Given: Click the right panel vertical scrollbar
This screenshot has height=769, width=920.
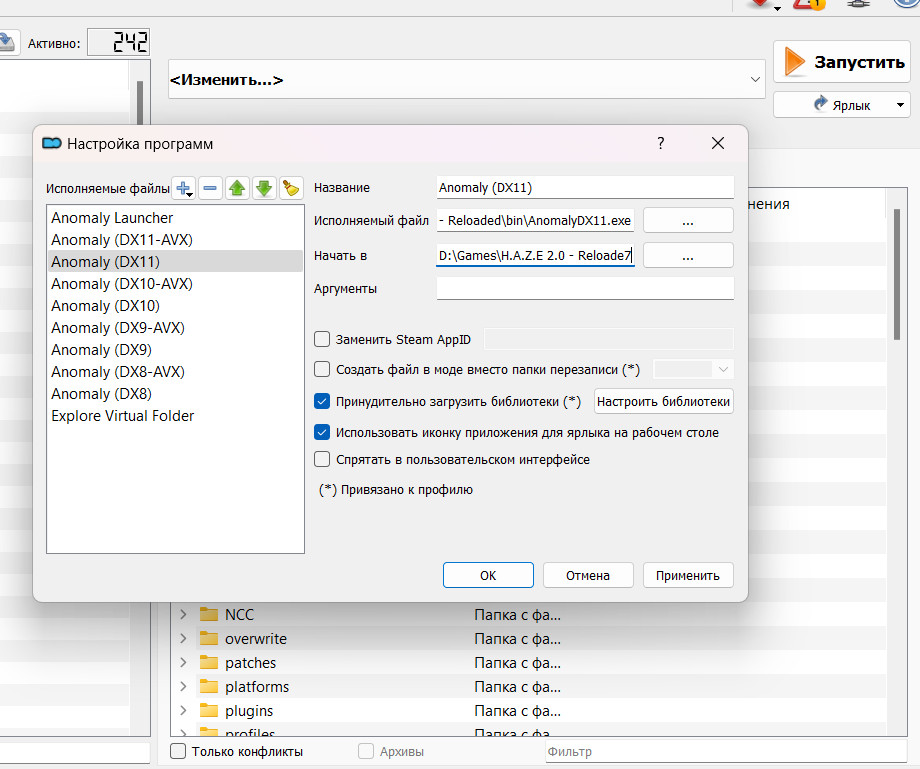Looking at the screenshot, I should coord(897,274).
